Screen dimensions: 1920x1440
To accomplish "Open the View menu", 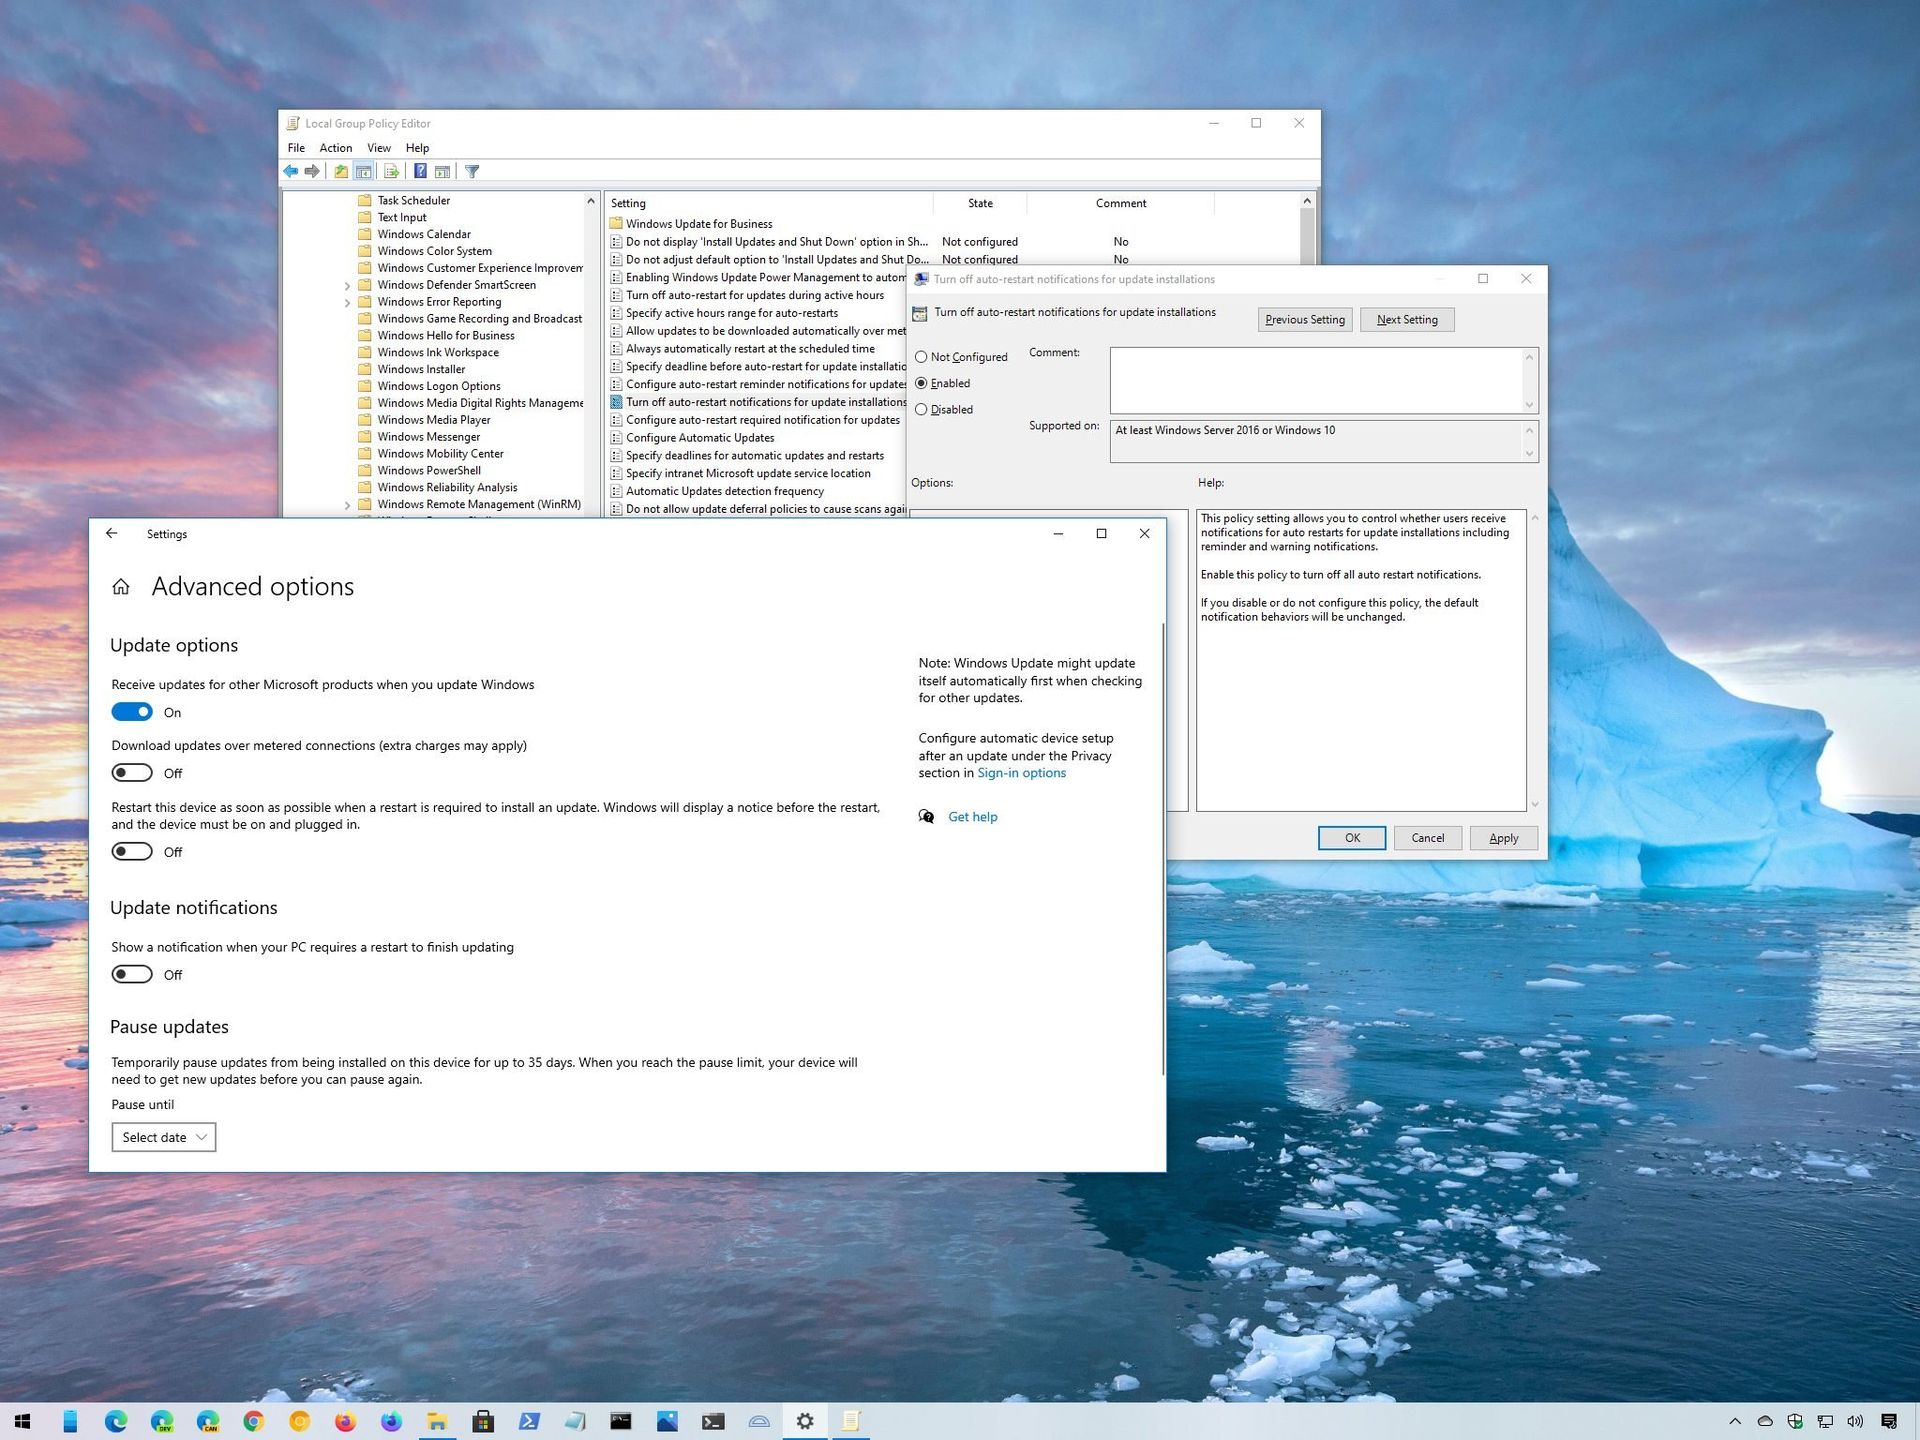I will [x=379, y=147].
